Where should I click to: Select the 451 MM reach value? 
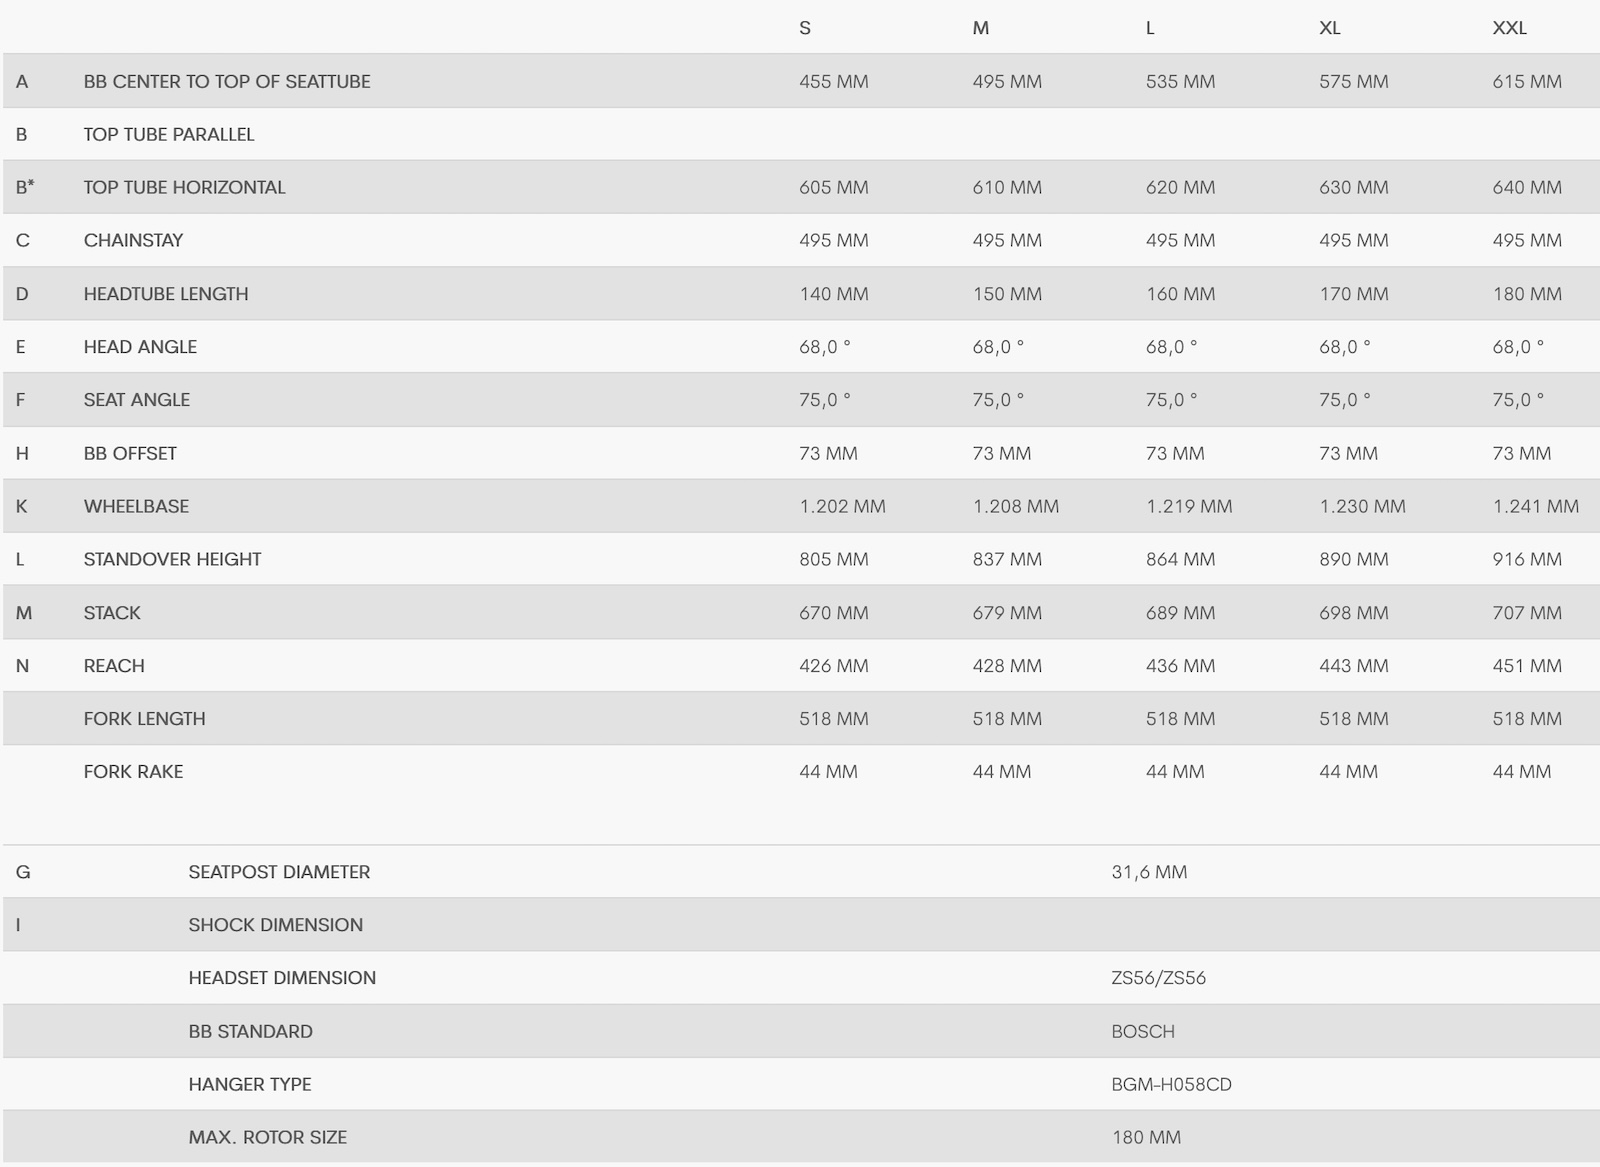pyautogui.click(x=1527, y=666)
